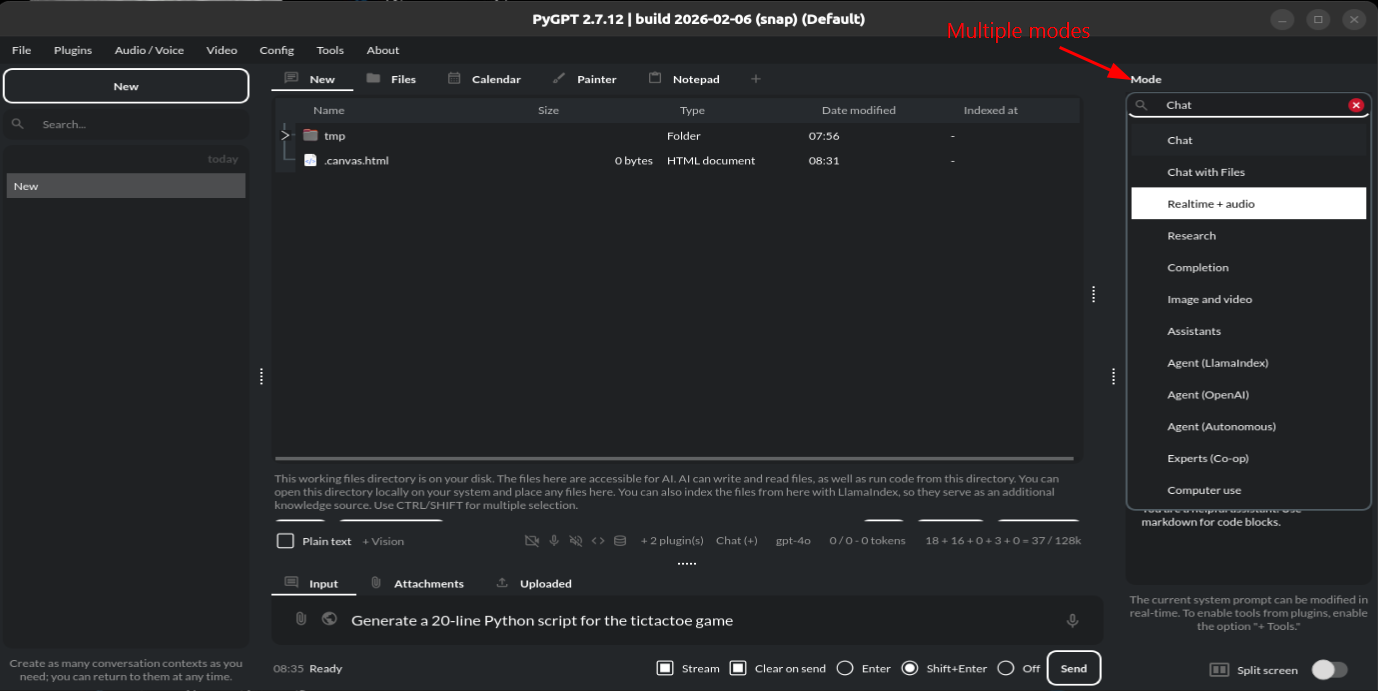This screenshot has width=1378, height=691.
Task: Click the clipboard icon on Notepad tab
Action: (655, 78)
